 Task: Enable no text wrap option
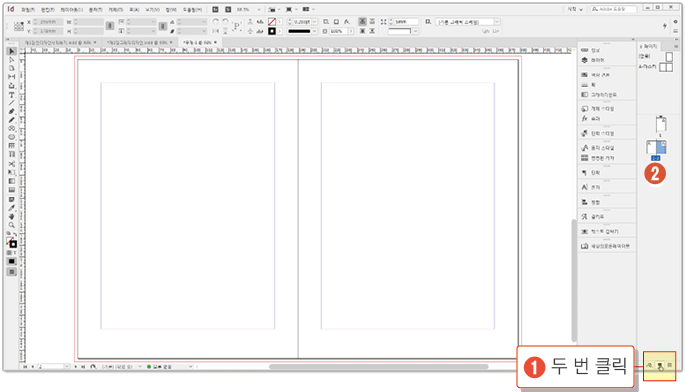tap(362, 21)
